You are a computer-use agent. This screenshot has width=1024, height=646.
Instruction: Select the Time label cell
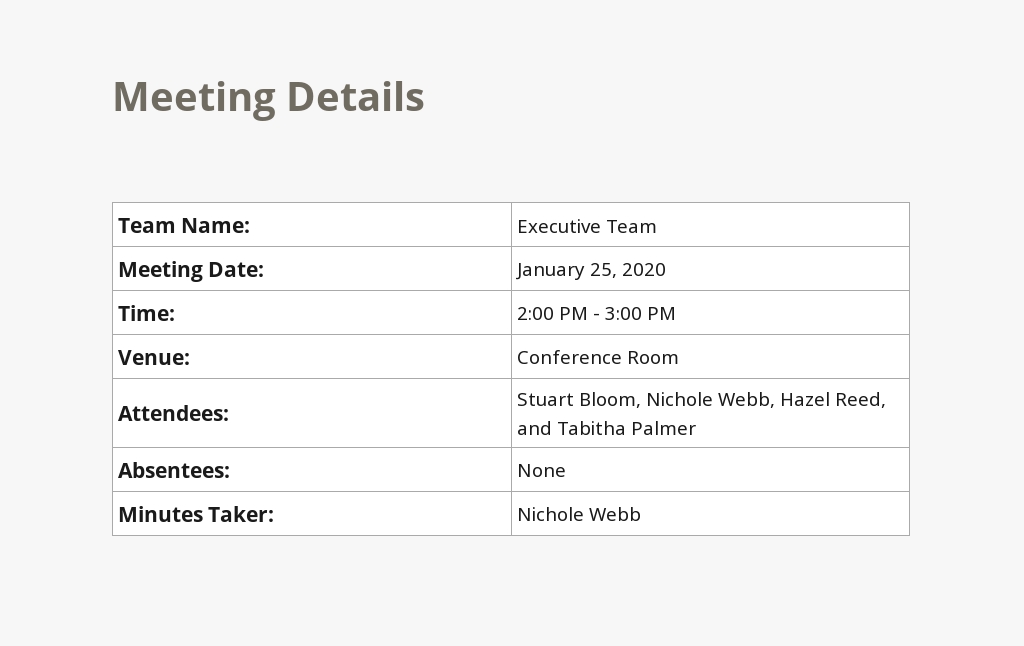click(x=312, y=313)
